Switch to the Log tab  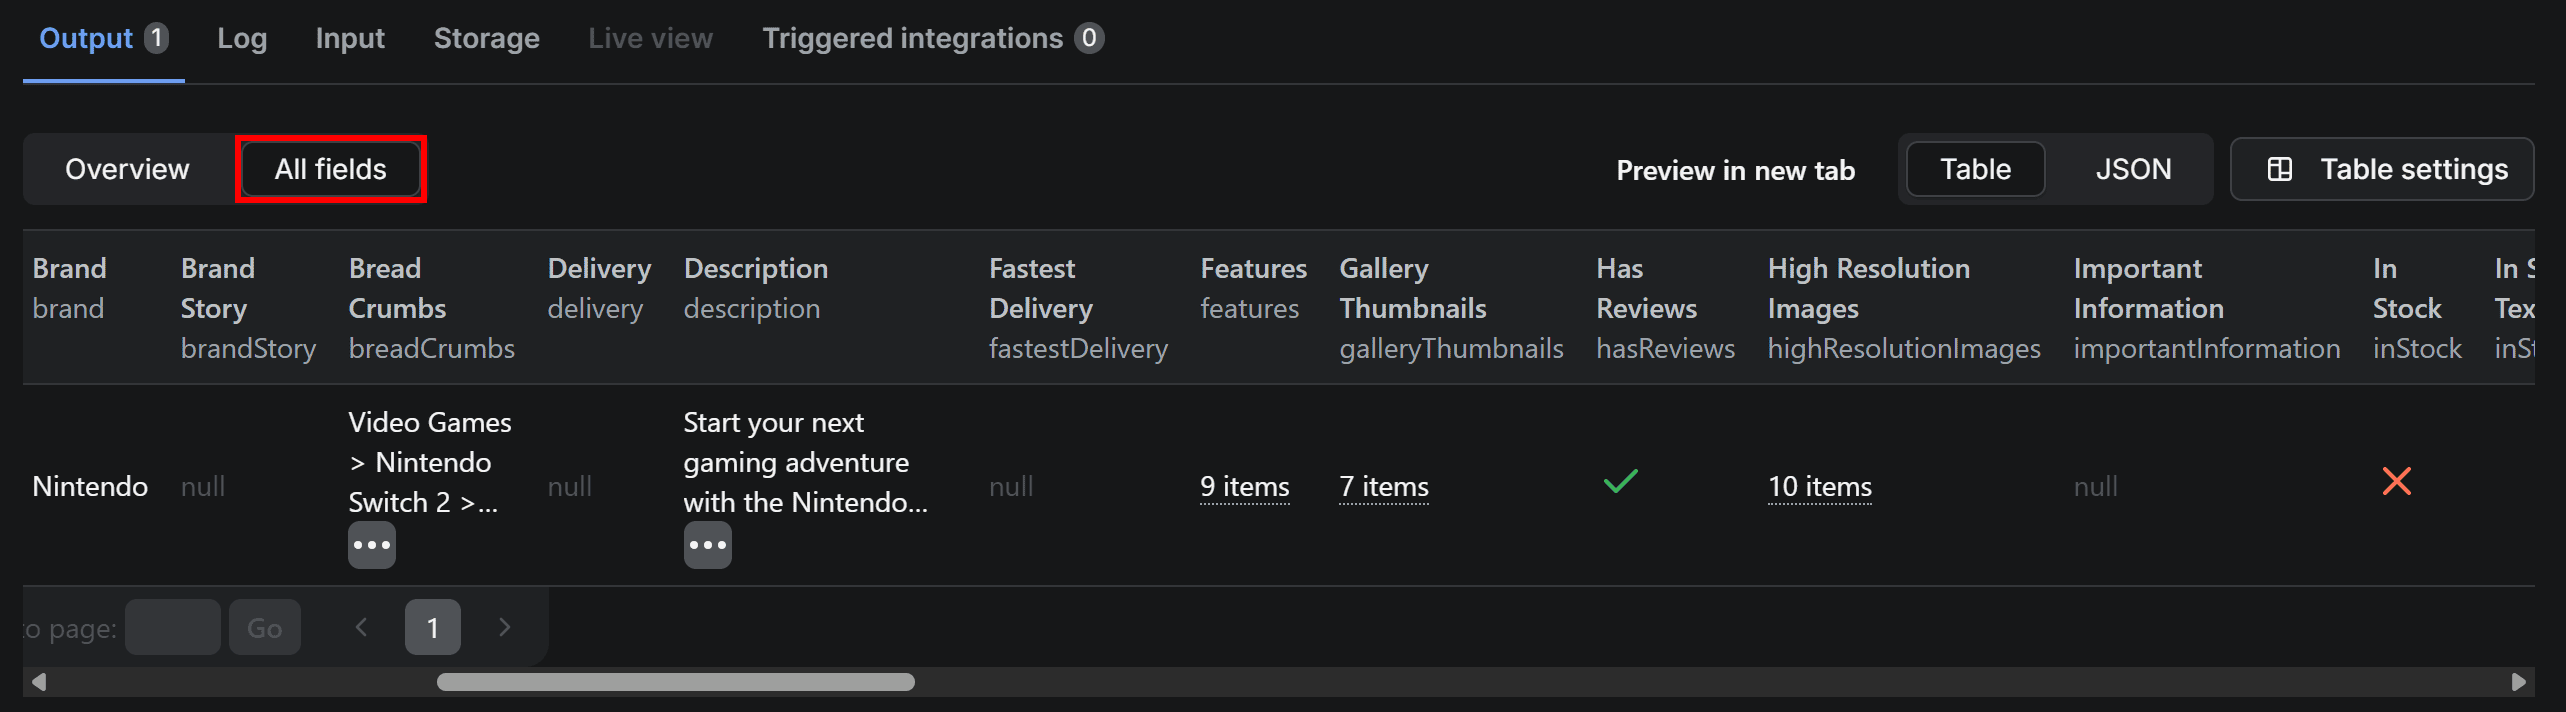242,38
